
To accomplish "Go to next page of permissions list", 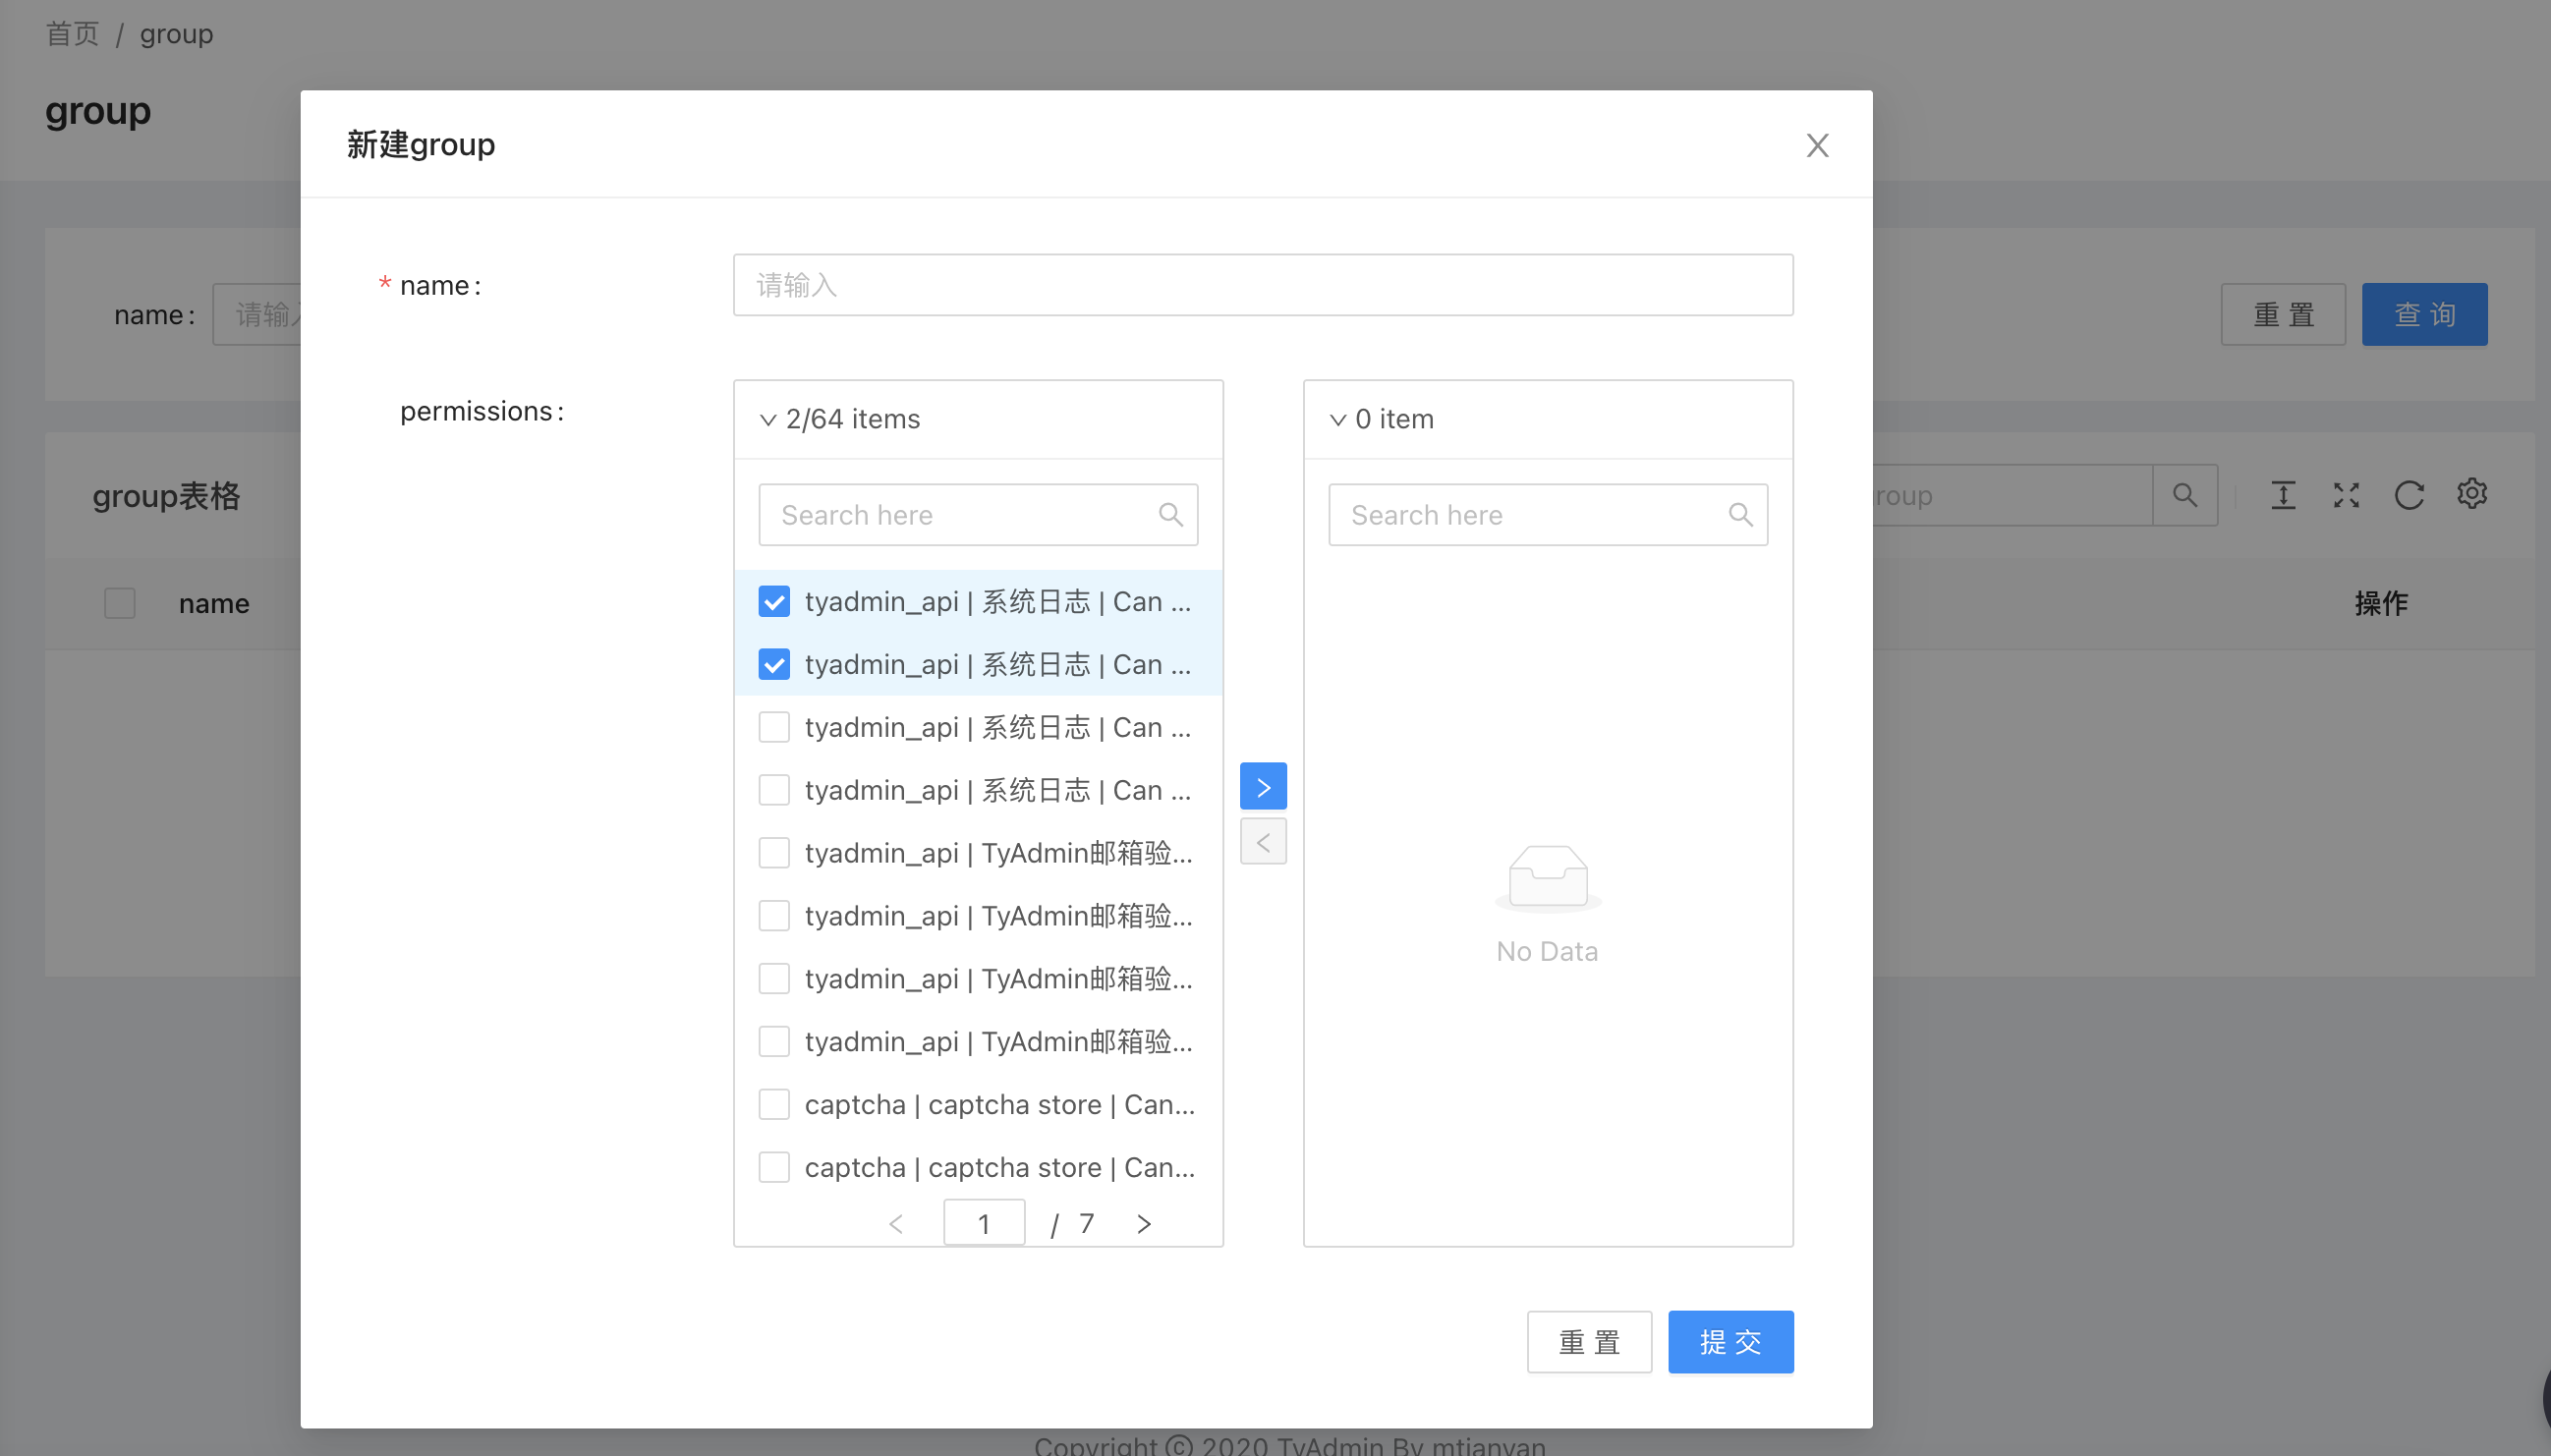I will 1144,1224.
